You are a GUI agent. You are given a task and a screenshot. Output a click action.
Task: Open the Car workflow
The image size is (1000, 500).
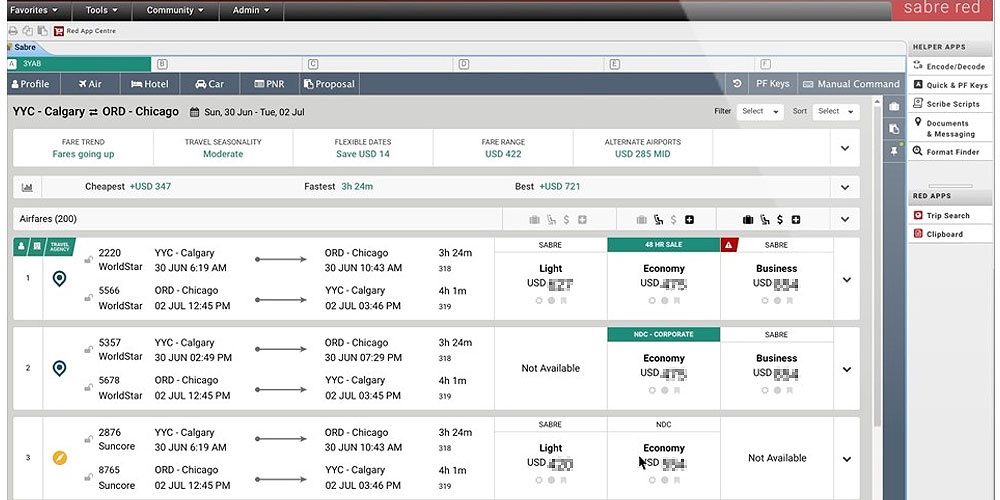click(x=210, y=84)
